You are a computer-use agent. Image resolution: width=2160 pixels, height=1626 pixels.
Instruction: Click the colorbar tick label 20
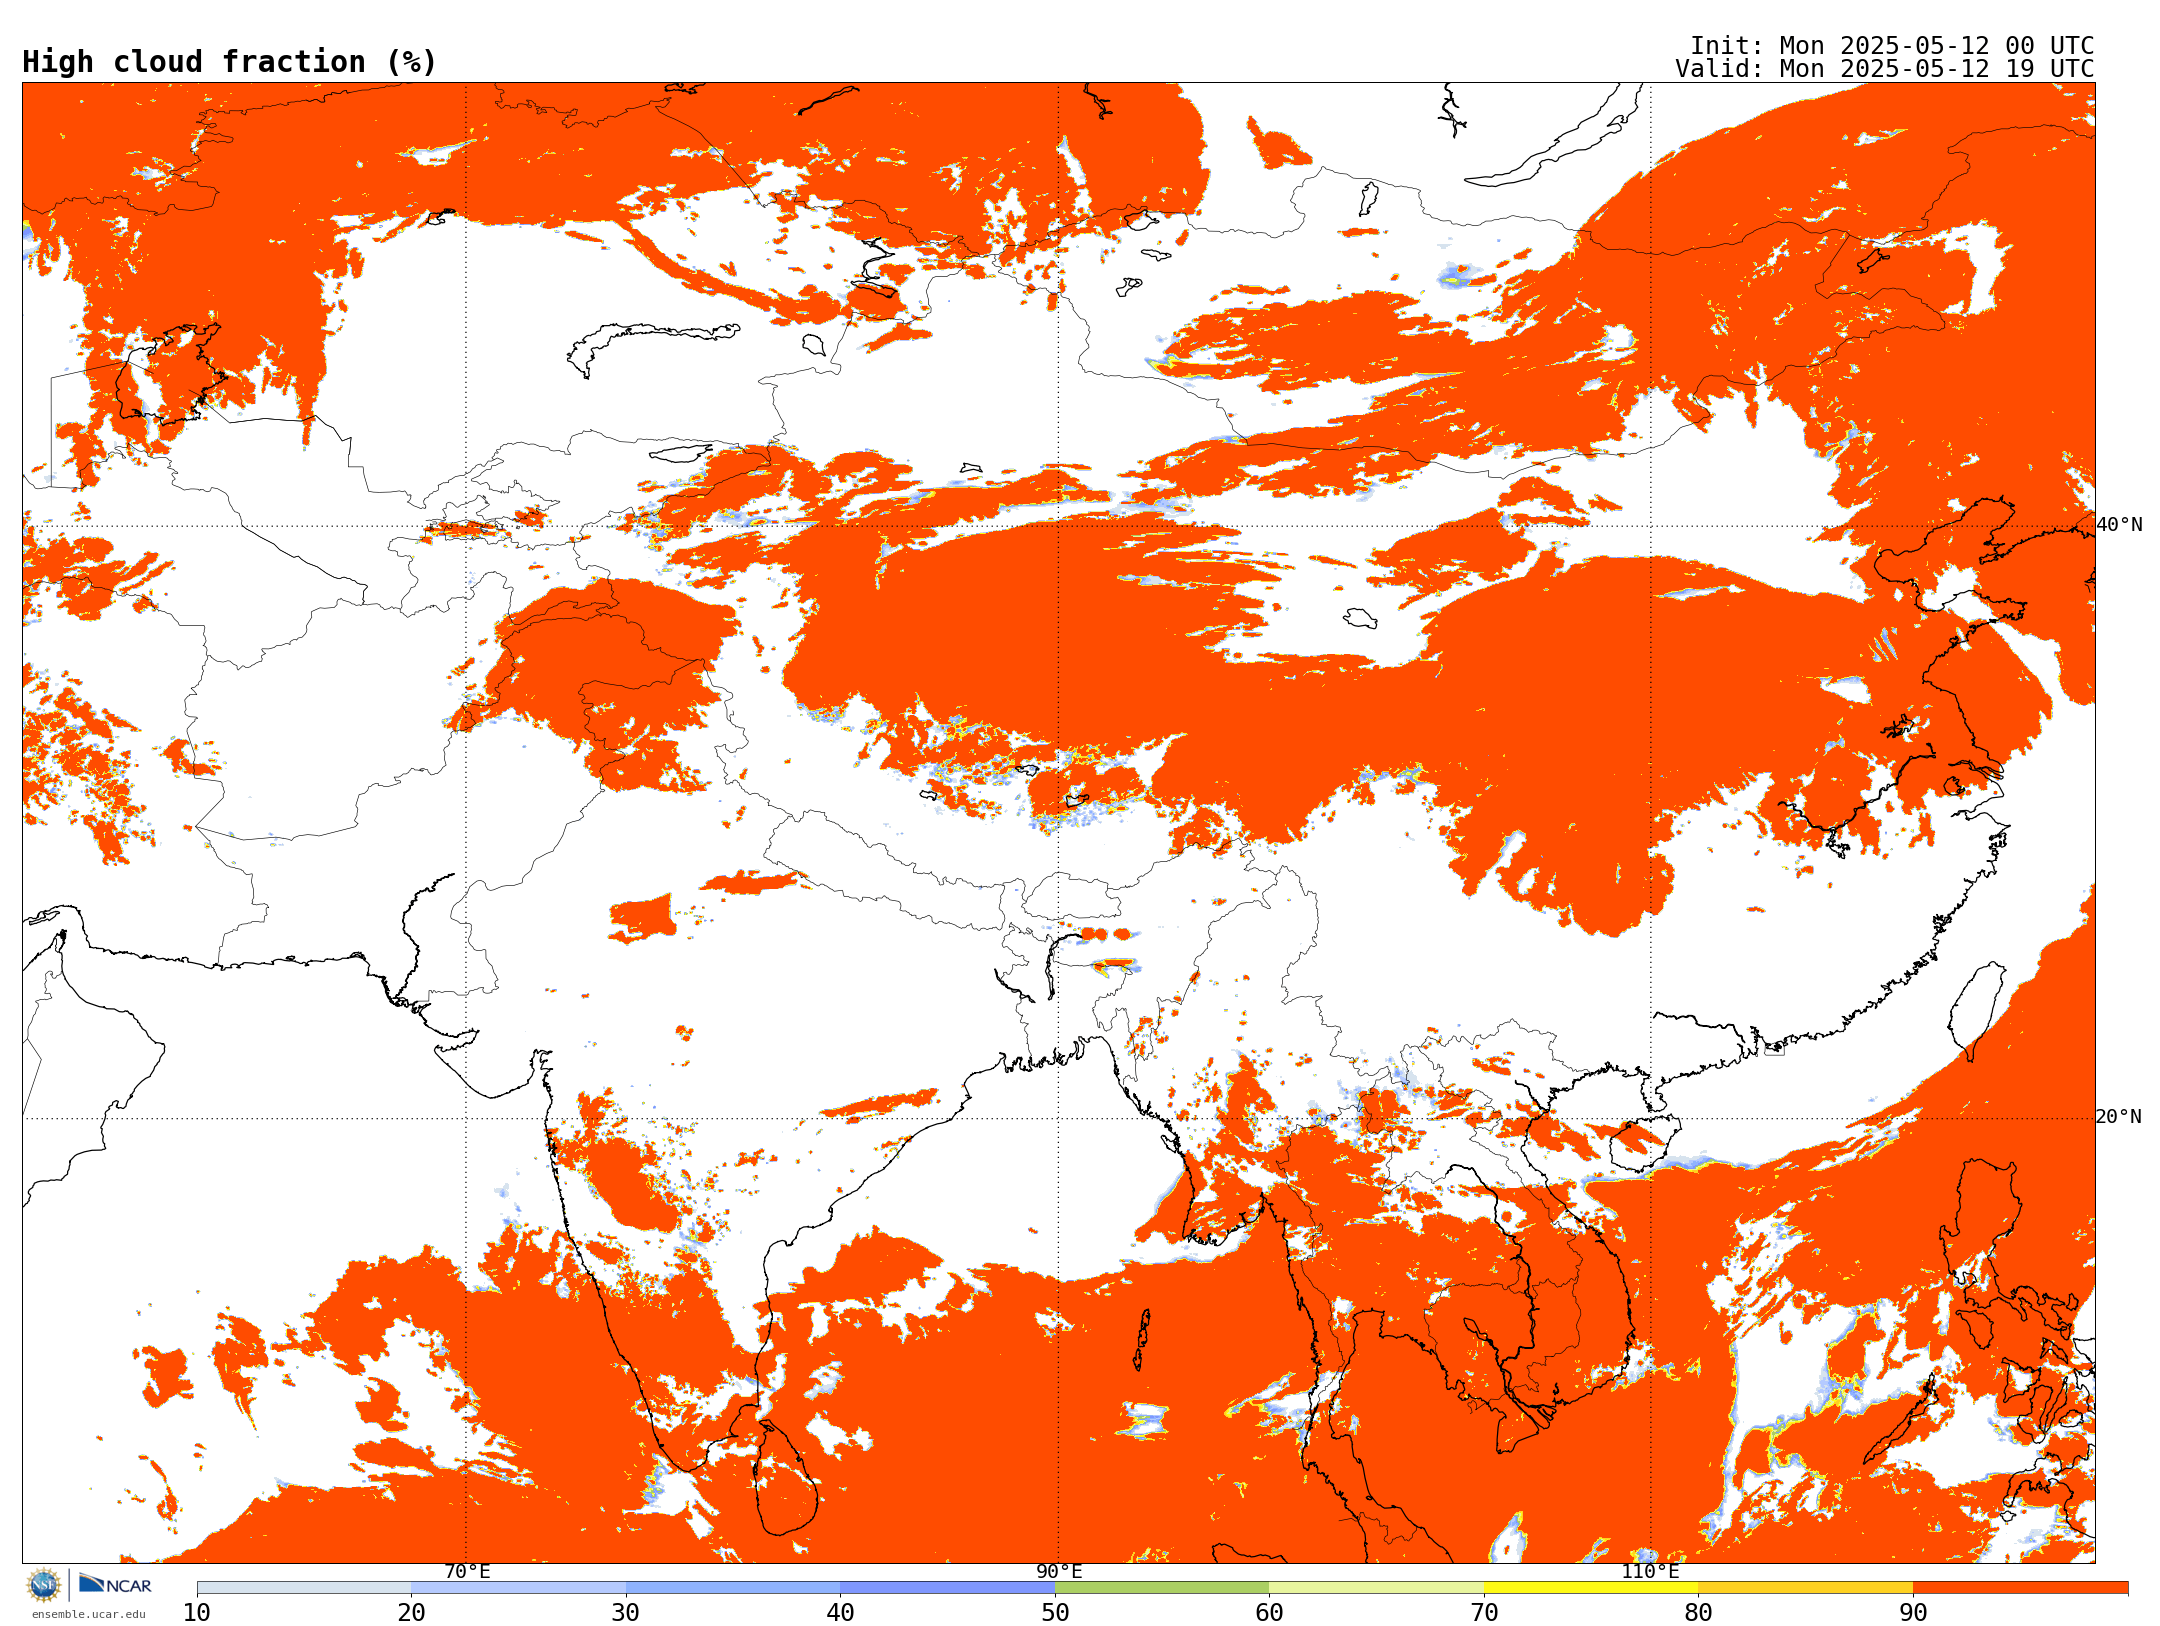tap(411, 1613)
